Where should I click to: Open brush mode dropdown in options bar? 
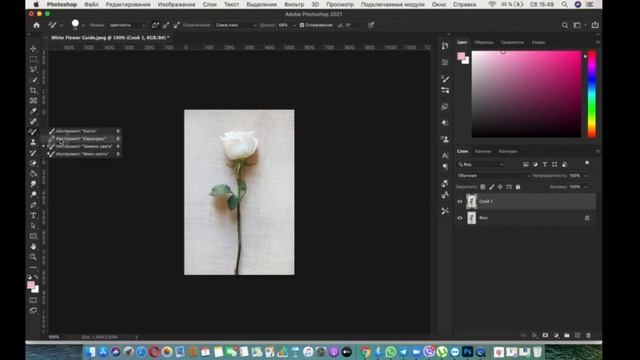click(x=127, y=25)
